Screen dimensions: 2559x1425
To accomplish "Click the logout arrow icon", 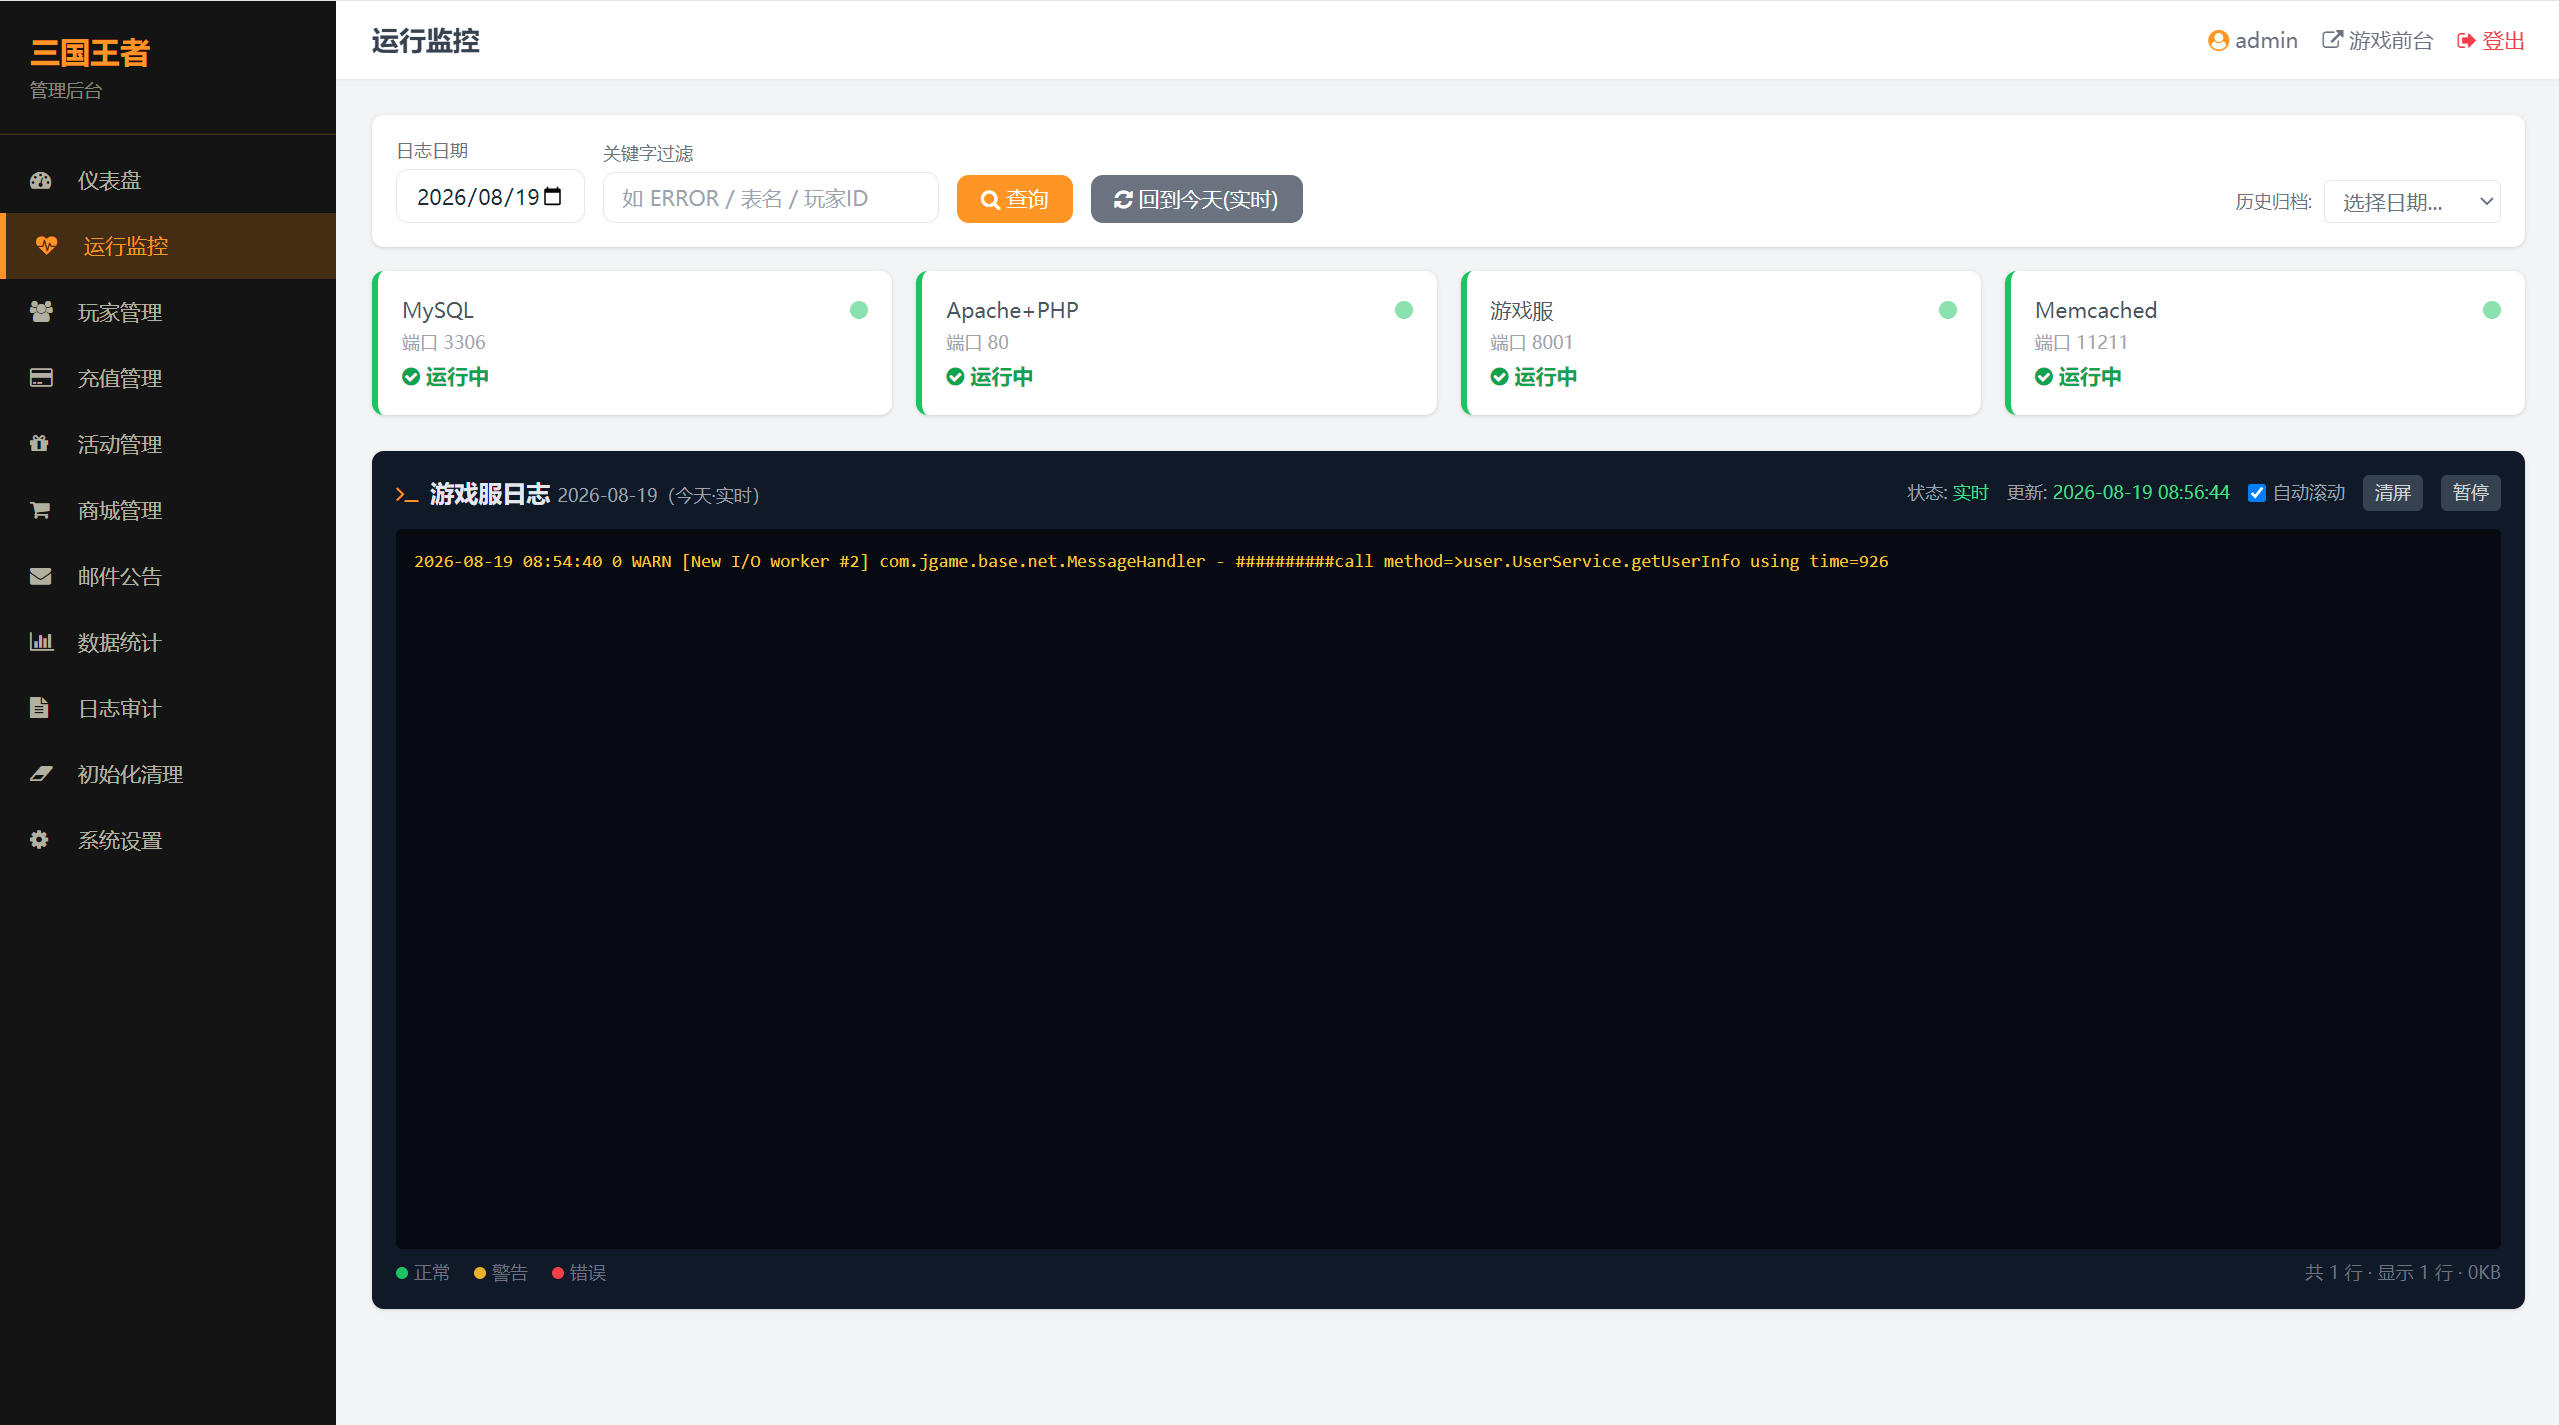I will tap(2466, 41).
